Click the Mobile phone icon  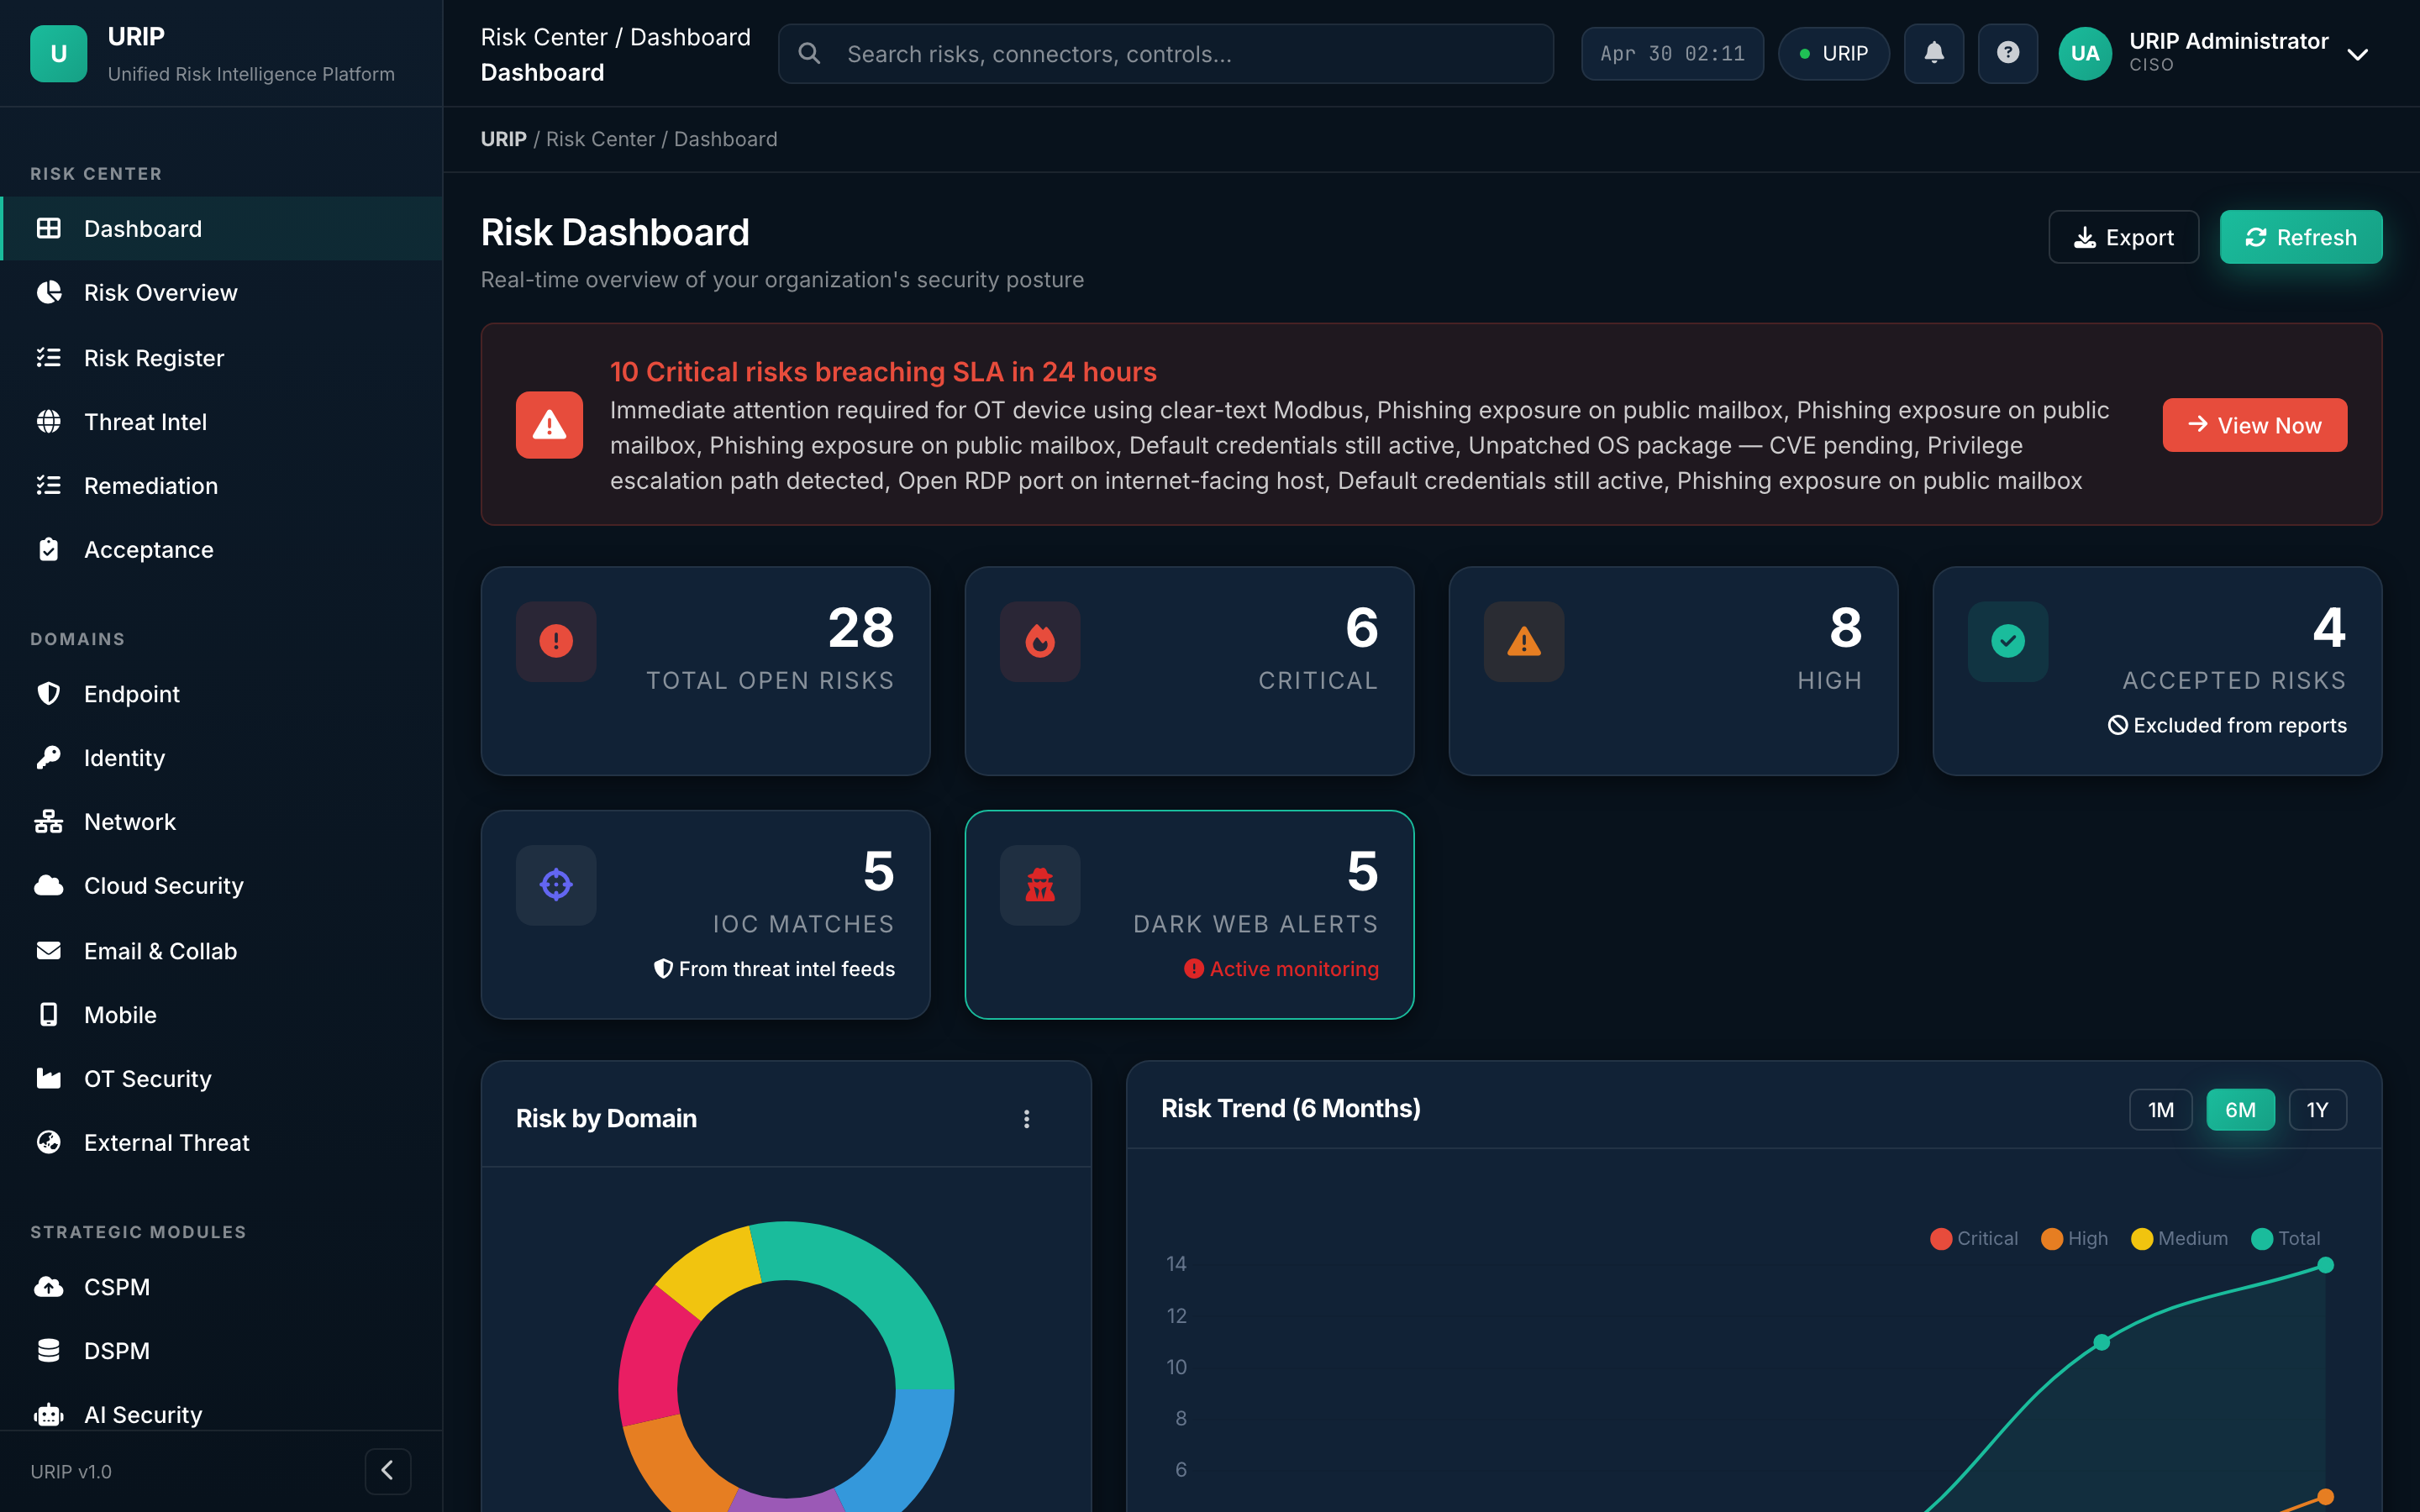click(x=48, y=1014)
